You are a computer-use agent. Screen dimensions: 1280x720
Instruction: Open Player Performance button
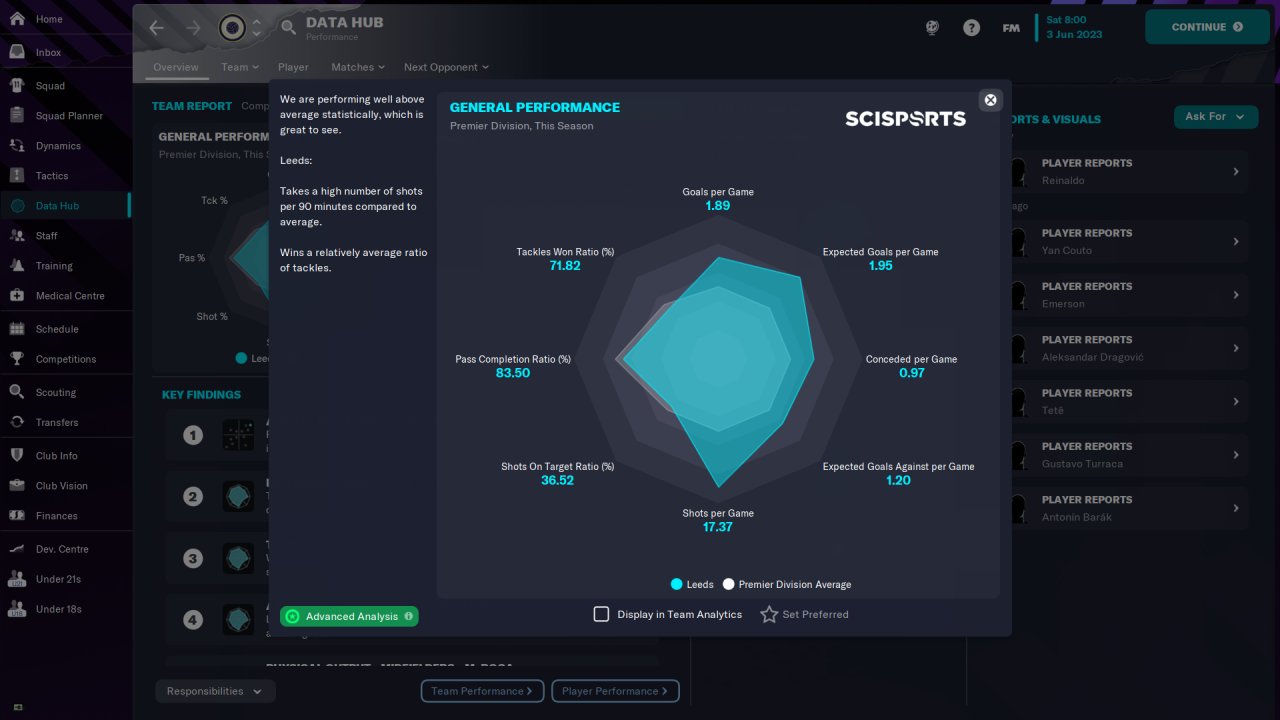pos(615,691)
